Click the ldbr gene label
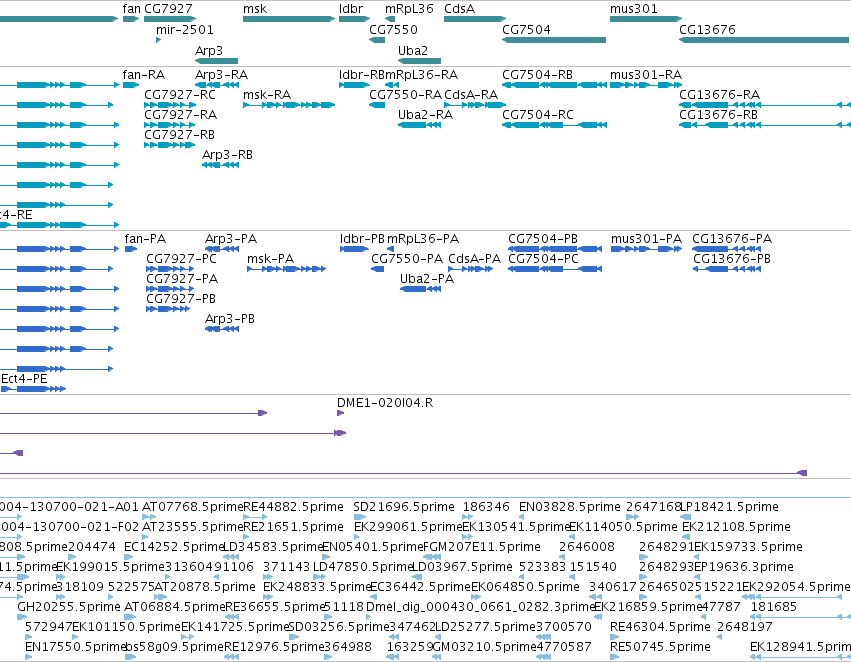The height and width of the screenshot is (662, 851). point(351,9)
